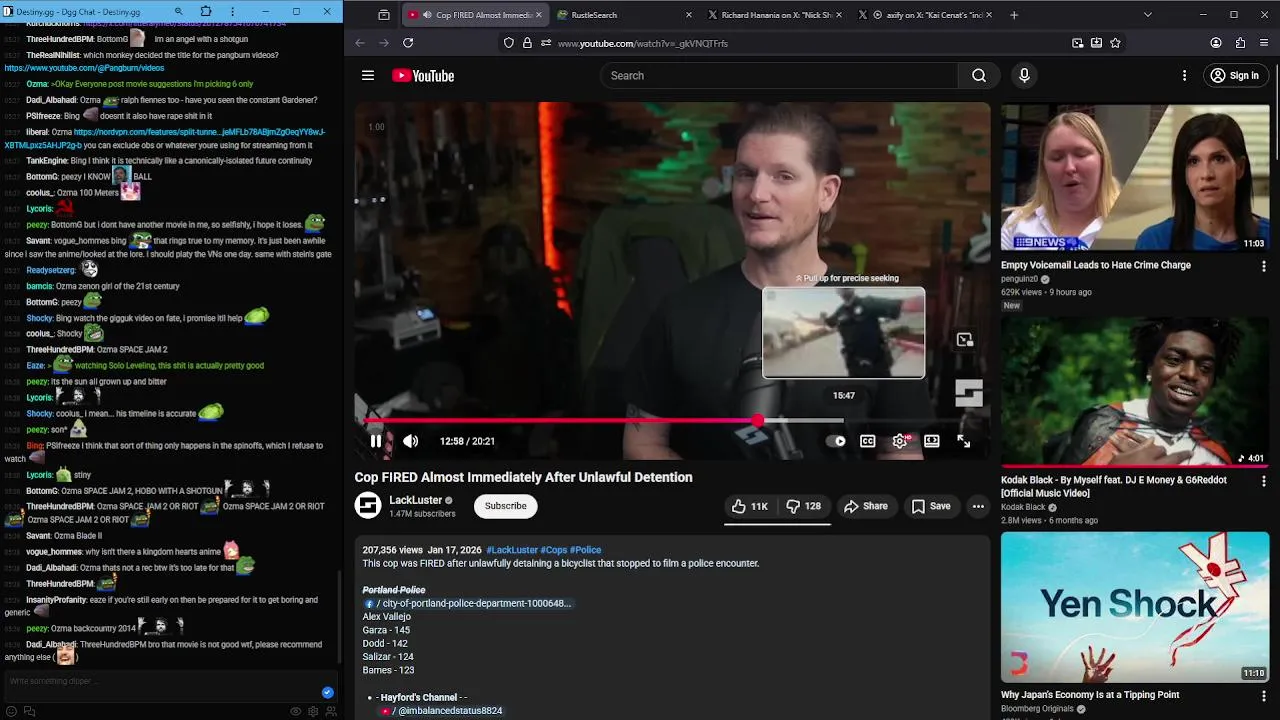The height and width of the screenshot is (720, 1280).
Task: Click zoom magnifier in Dgg Chat titlebar
Action: 179,12
